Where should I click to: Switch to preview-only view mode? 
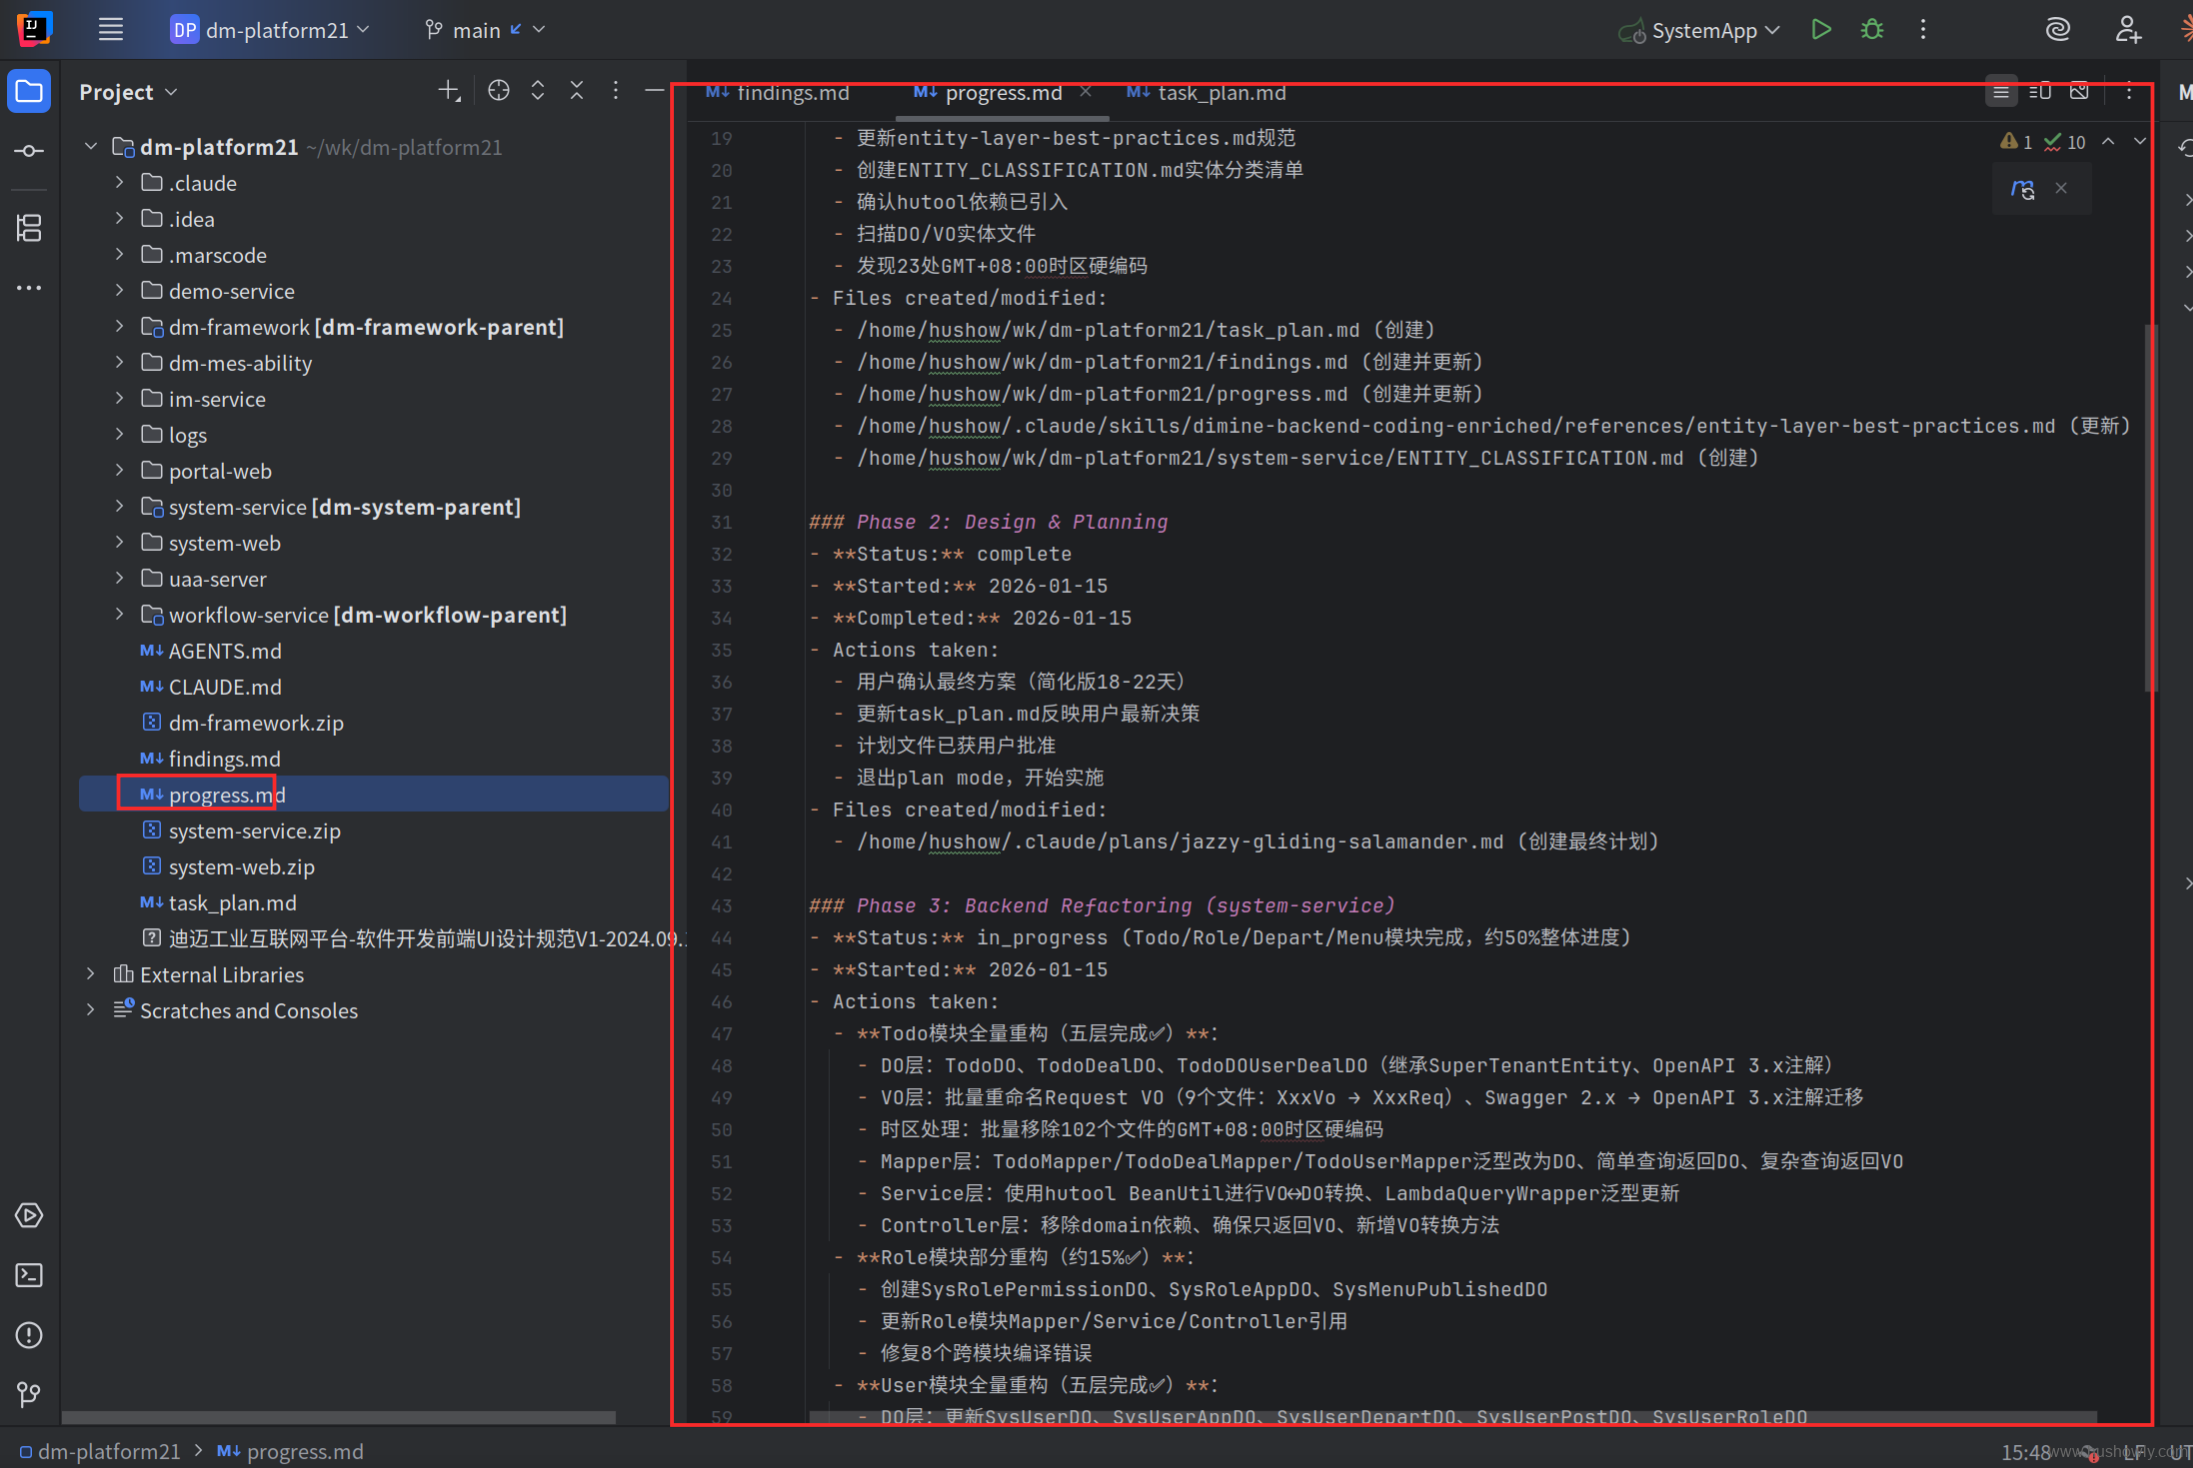(2080, 92)
